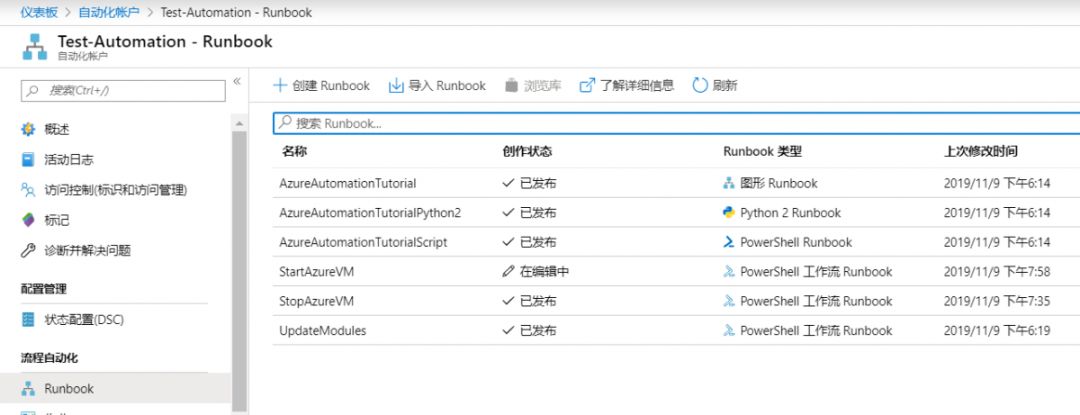Click the 概述 gear icon in sidebar

(28, 129)
